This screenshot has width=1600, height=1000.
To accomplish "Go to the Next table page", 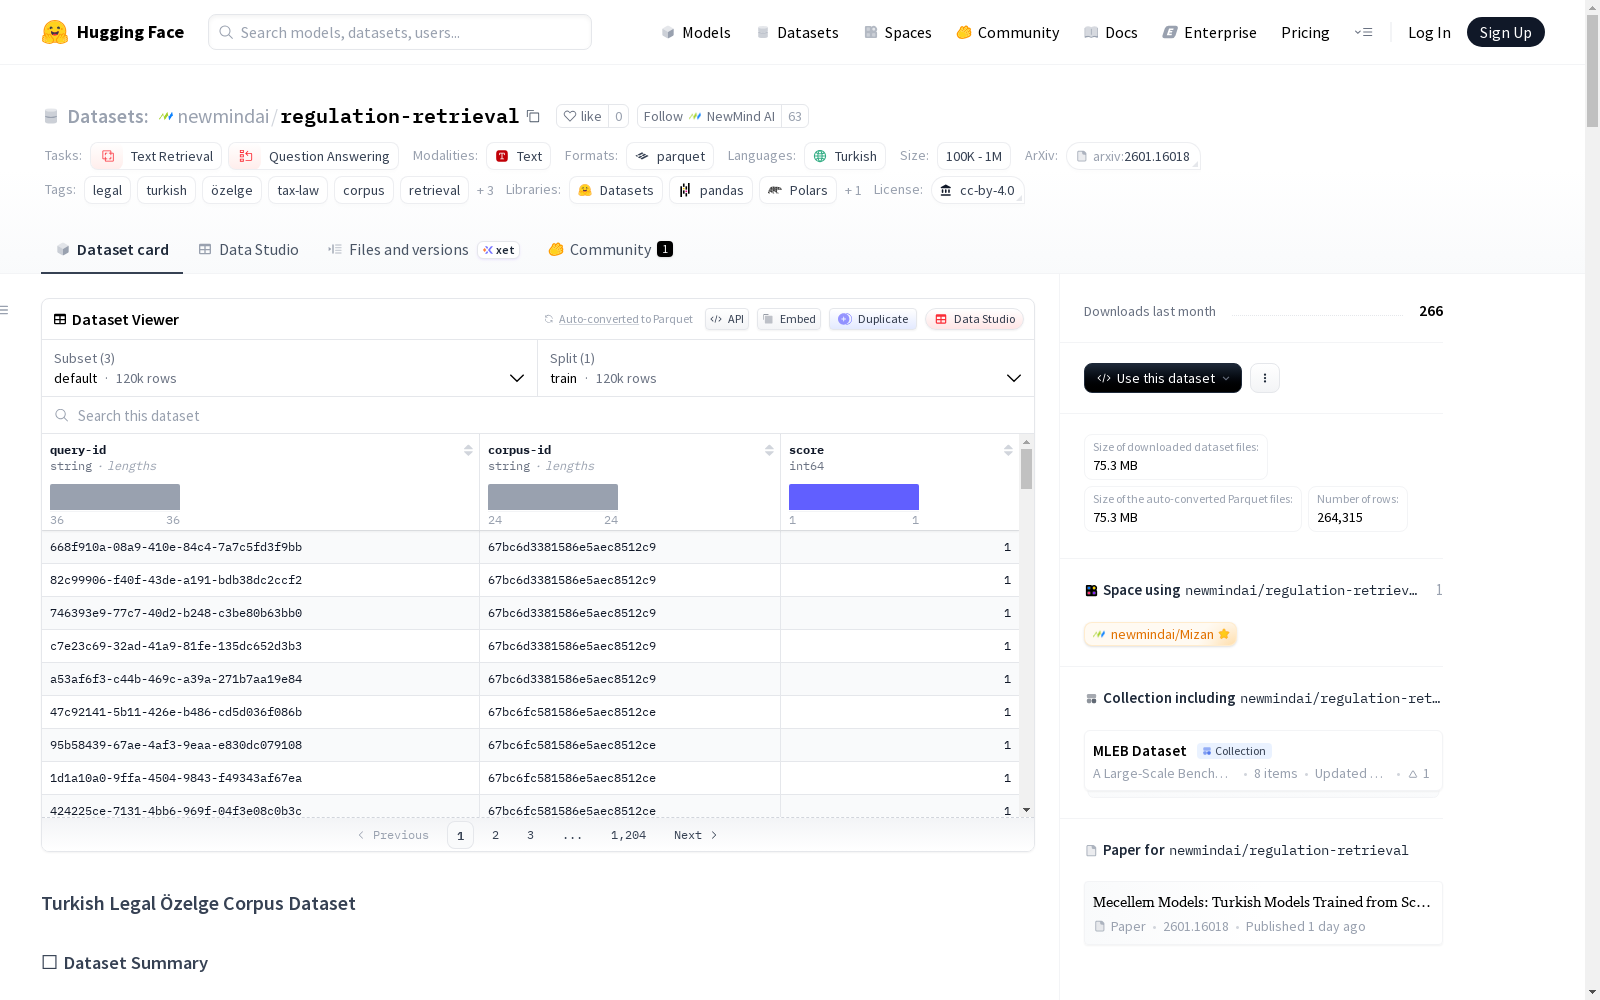I will click(695, 835).
